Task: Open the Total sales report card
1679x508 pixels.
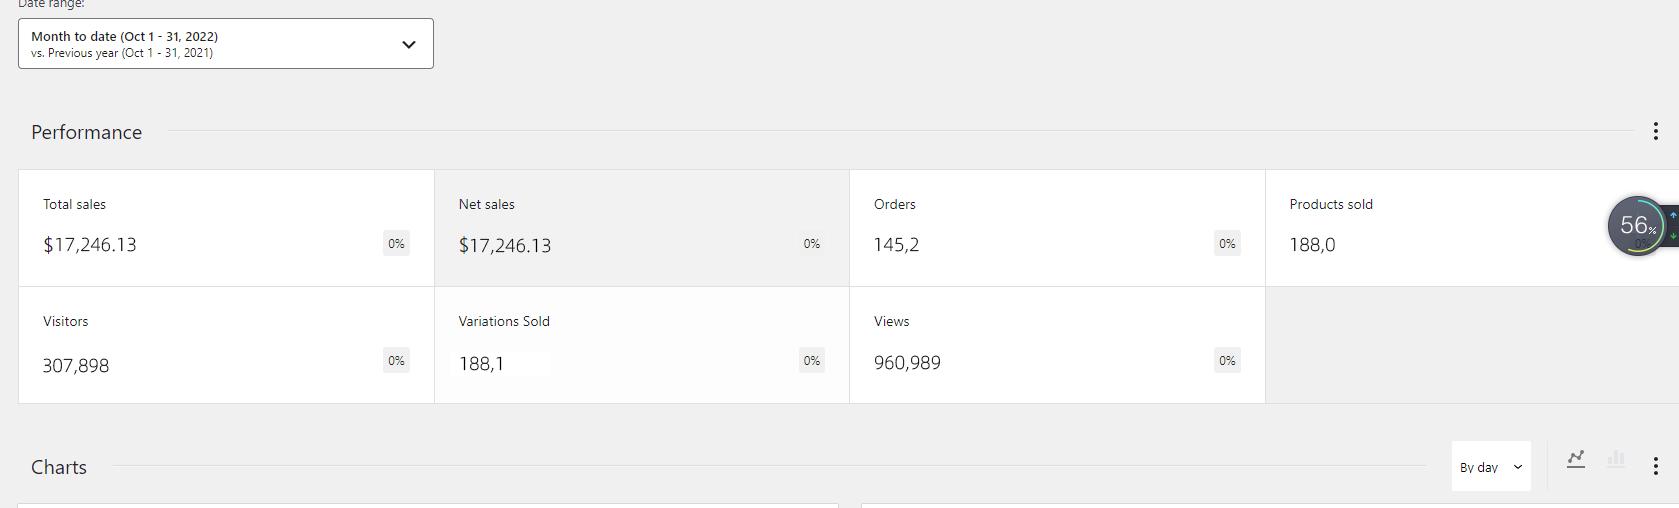Action: [226, 228]
